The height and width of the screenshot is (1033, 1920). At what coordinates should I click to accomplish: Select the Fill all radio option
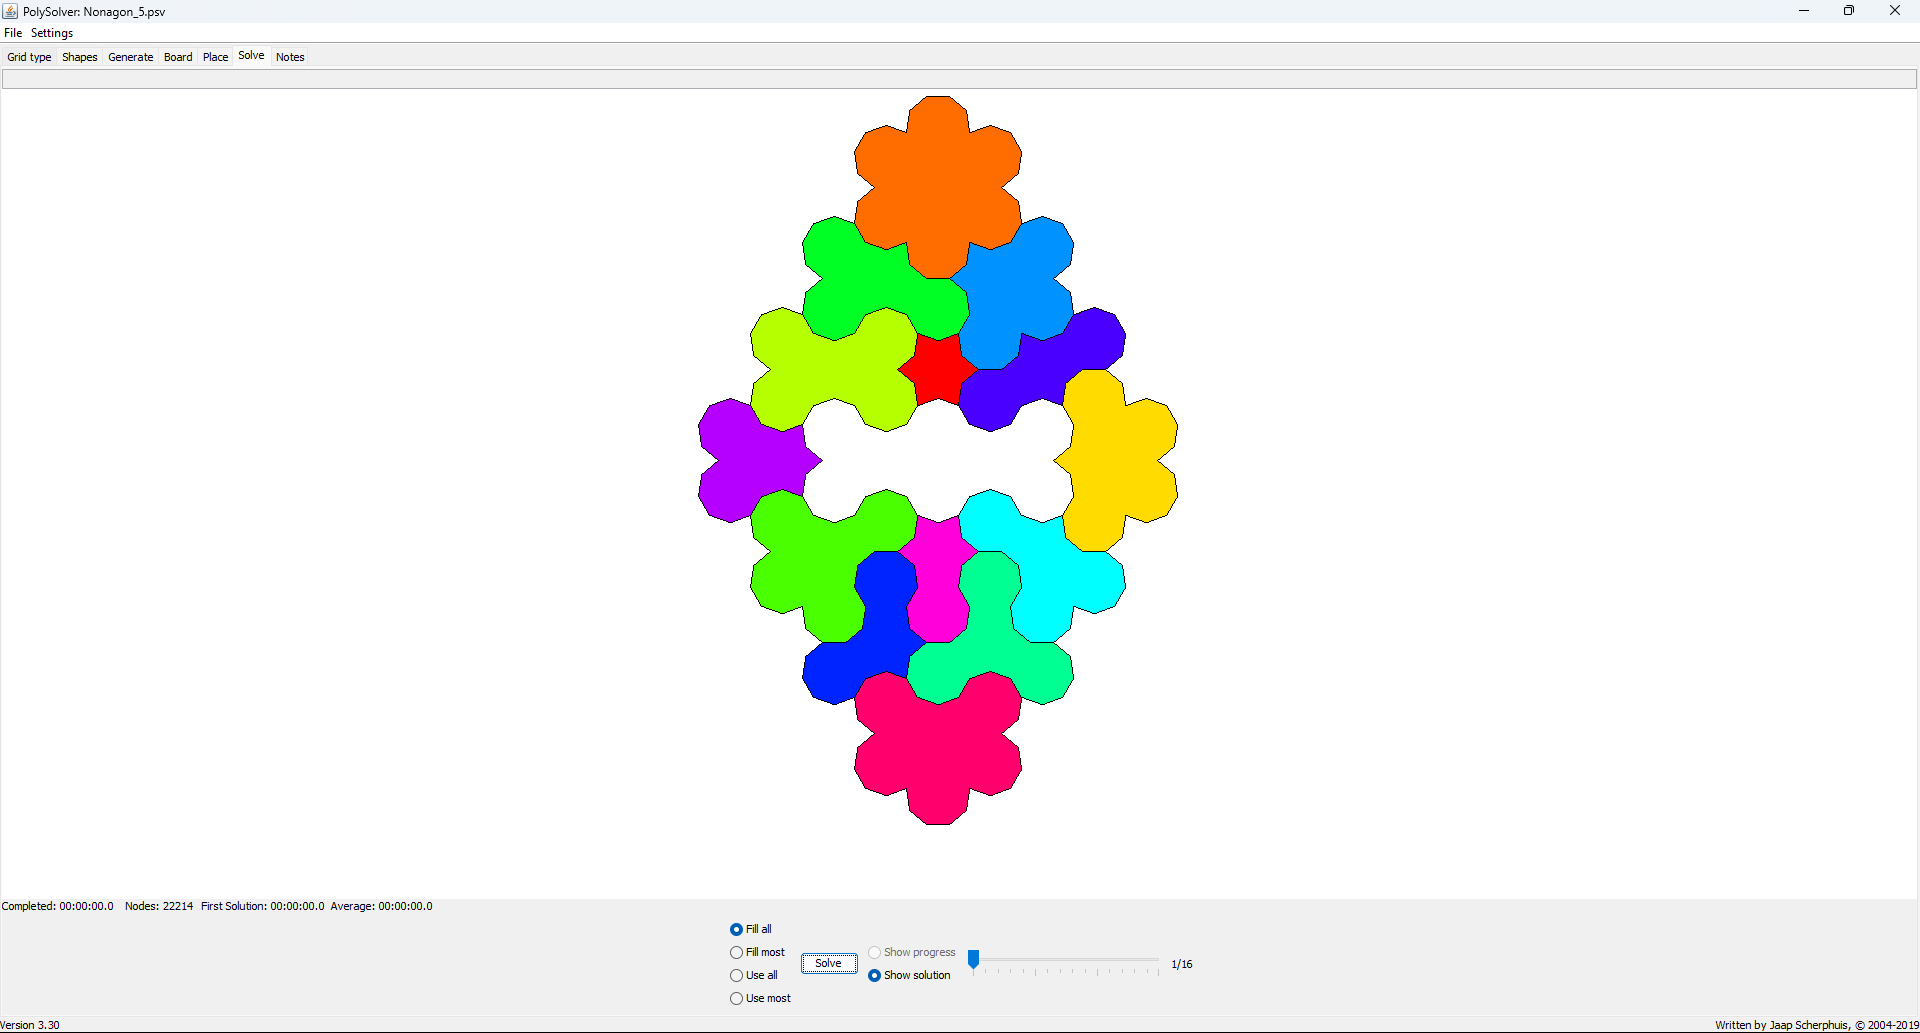(751, 929)
